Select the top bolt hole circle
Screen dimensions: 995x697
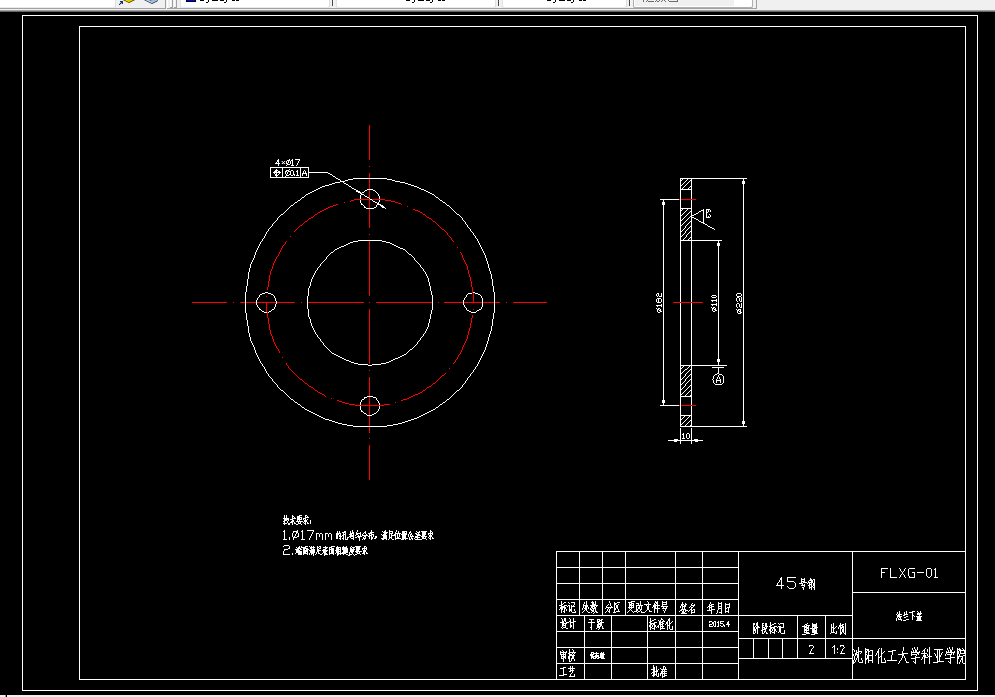click(x=370, y=199)
